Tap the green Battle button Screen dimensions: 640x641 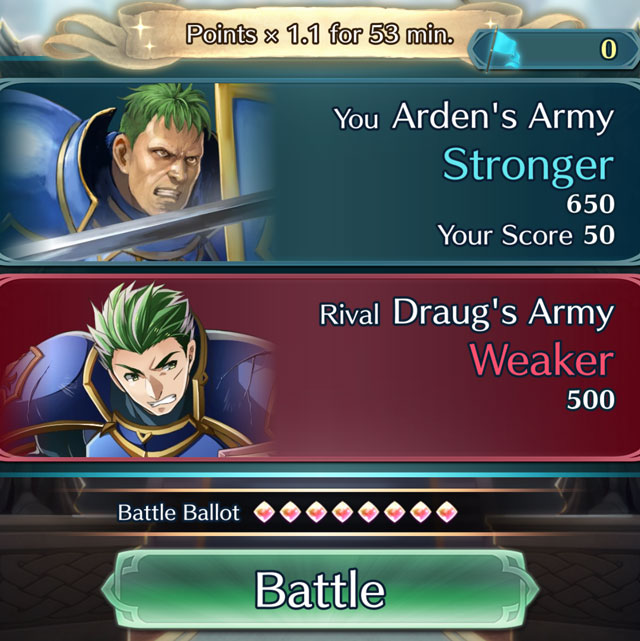(x=320, y=590)
